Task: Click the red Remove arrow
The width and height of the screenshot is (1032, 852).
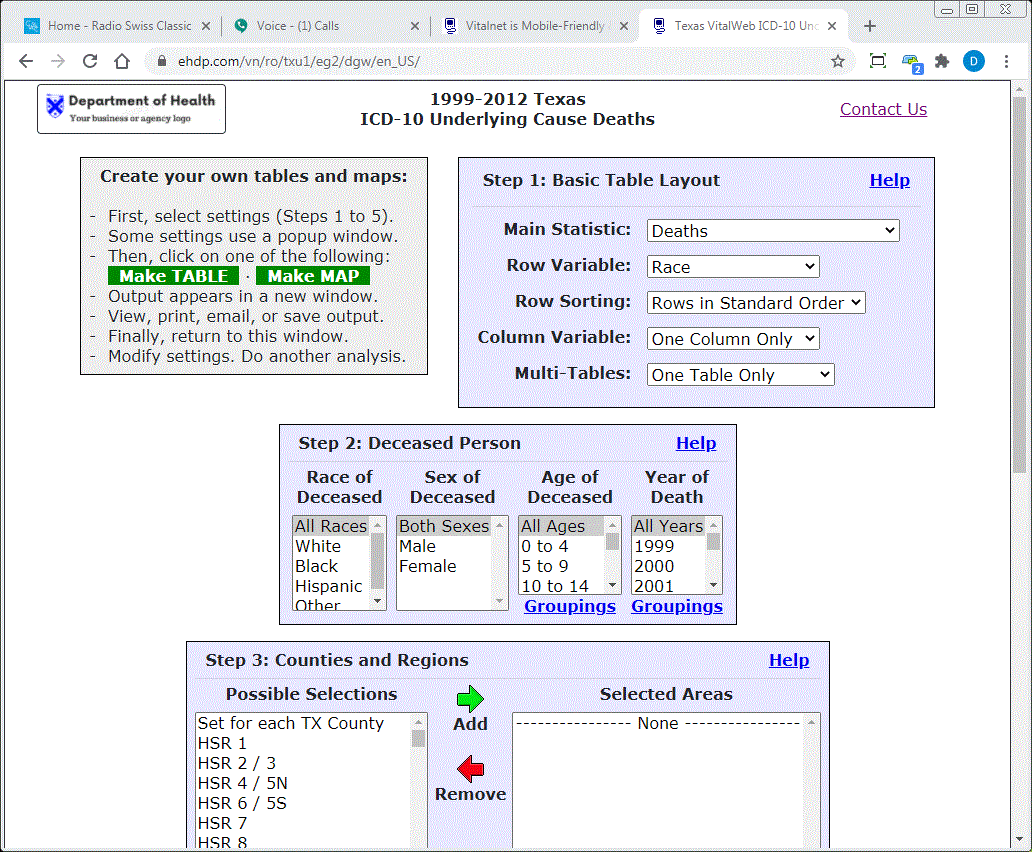Action: coord(469,767)
